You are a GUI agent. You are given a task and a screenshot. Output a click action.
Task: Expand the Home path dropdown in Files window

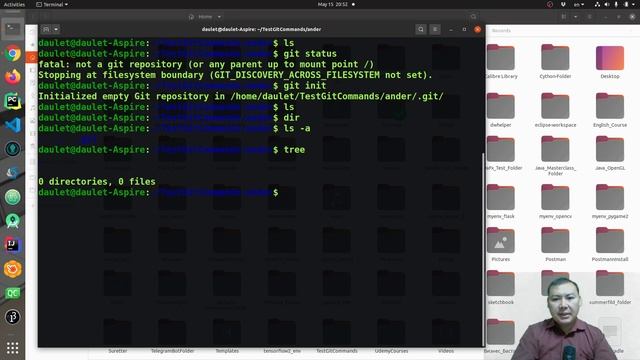(219, 17)
